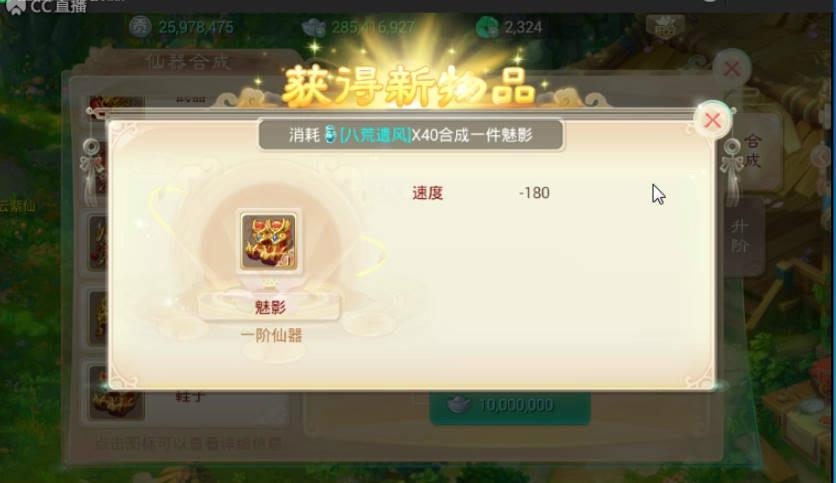The image size is (836, 483).
Task: Select the 鞋子 item thumbnail in list
Action: point(117,393)
